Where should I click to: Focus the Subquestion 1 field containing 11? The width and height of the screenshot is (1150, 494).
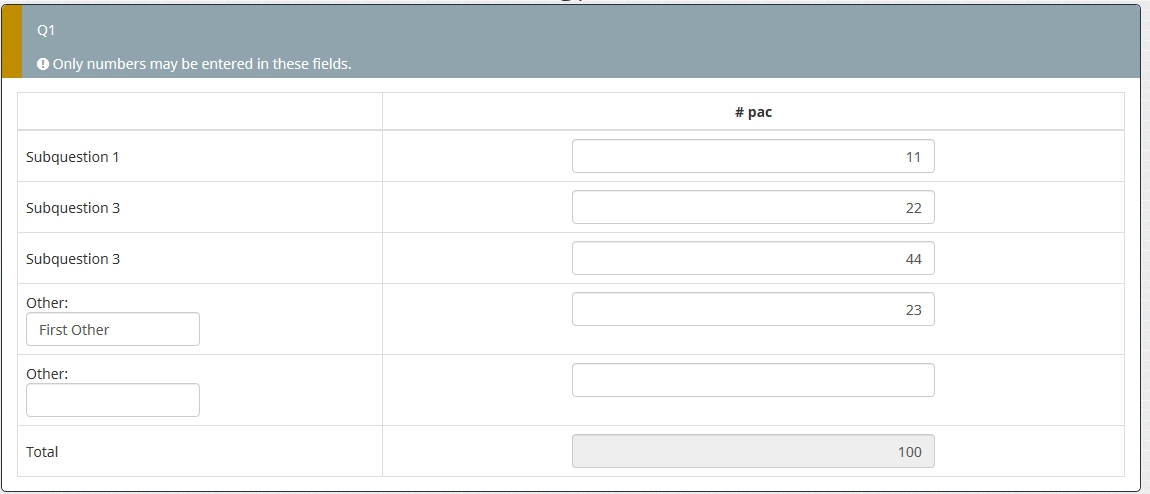click(753, 157)
